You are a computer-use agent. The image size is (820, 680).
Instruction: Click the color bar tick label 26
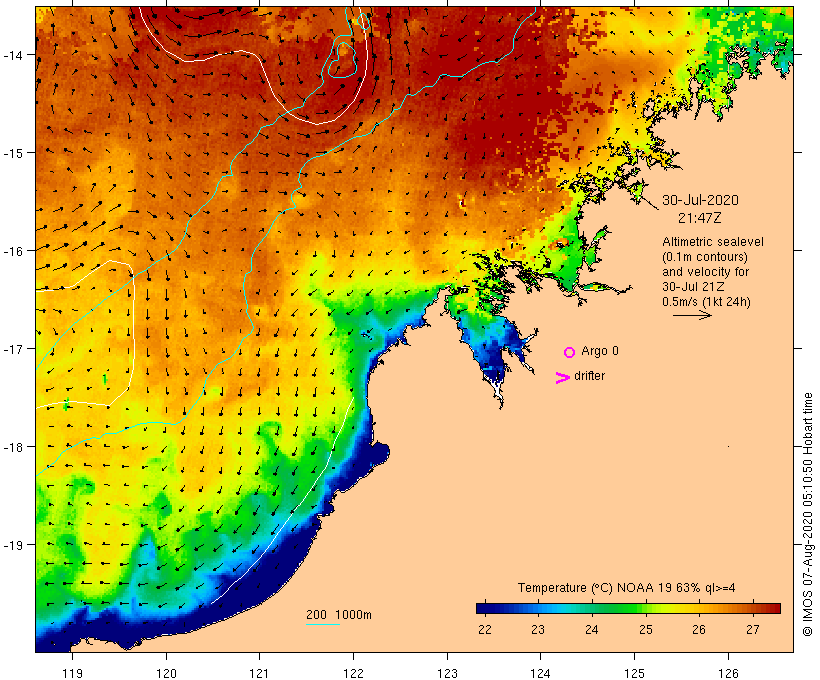click(x=699, y=629)
